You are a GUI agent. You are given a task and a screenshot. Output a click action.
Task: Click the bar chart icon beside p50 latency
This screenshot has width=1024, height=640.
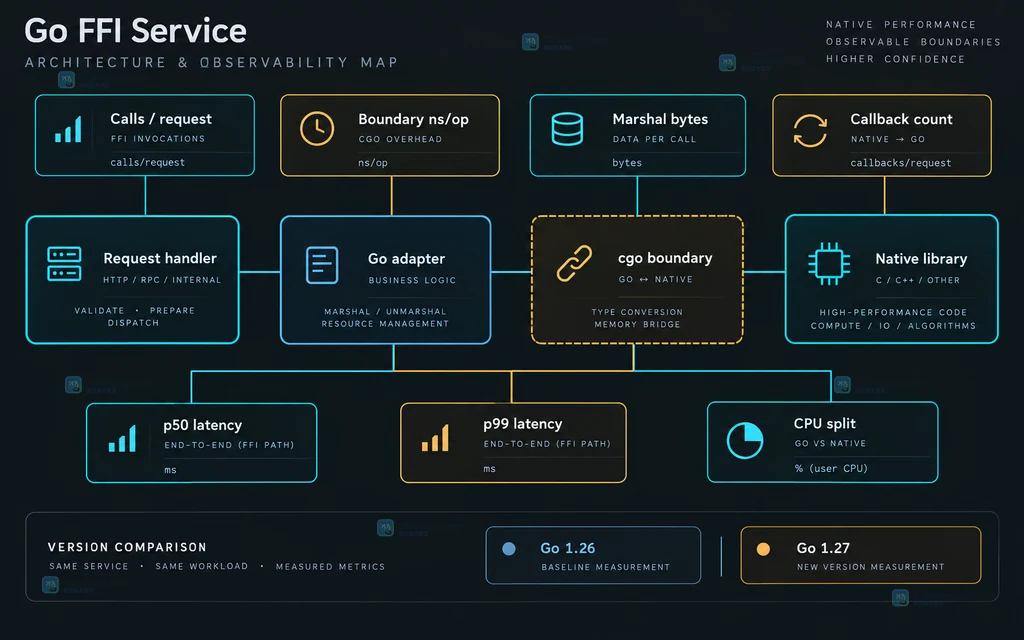122,438
